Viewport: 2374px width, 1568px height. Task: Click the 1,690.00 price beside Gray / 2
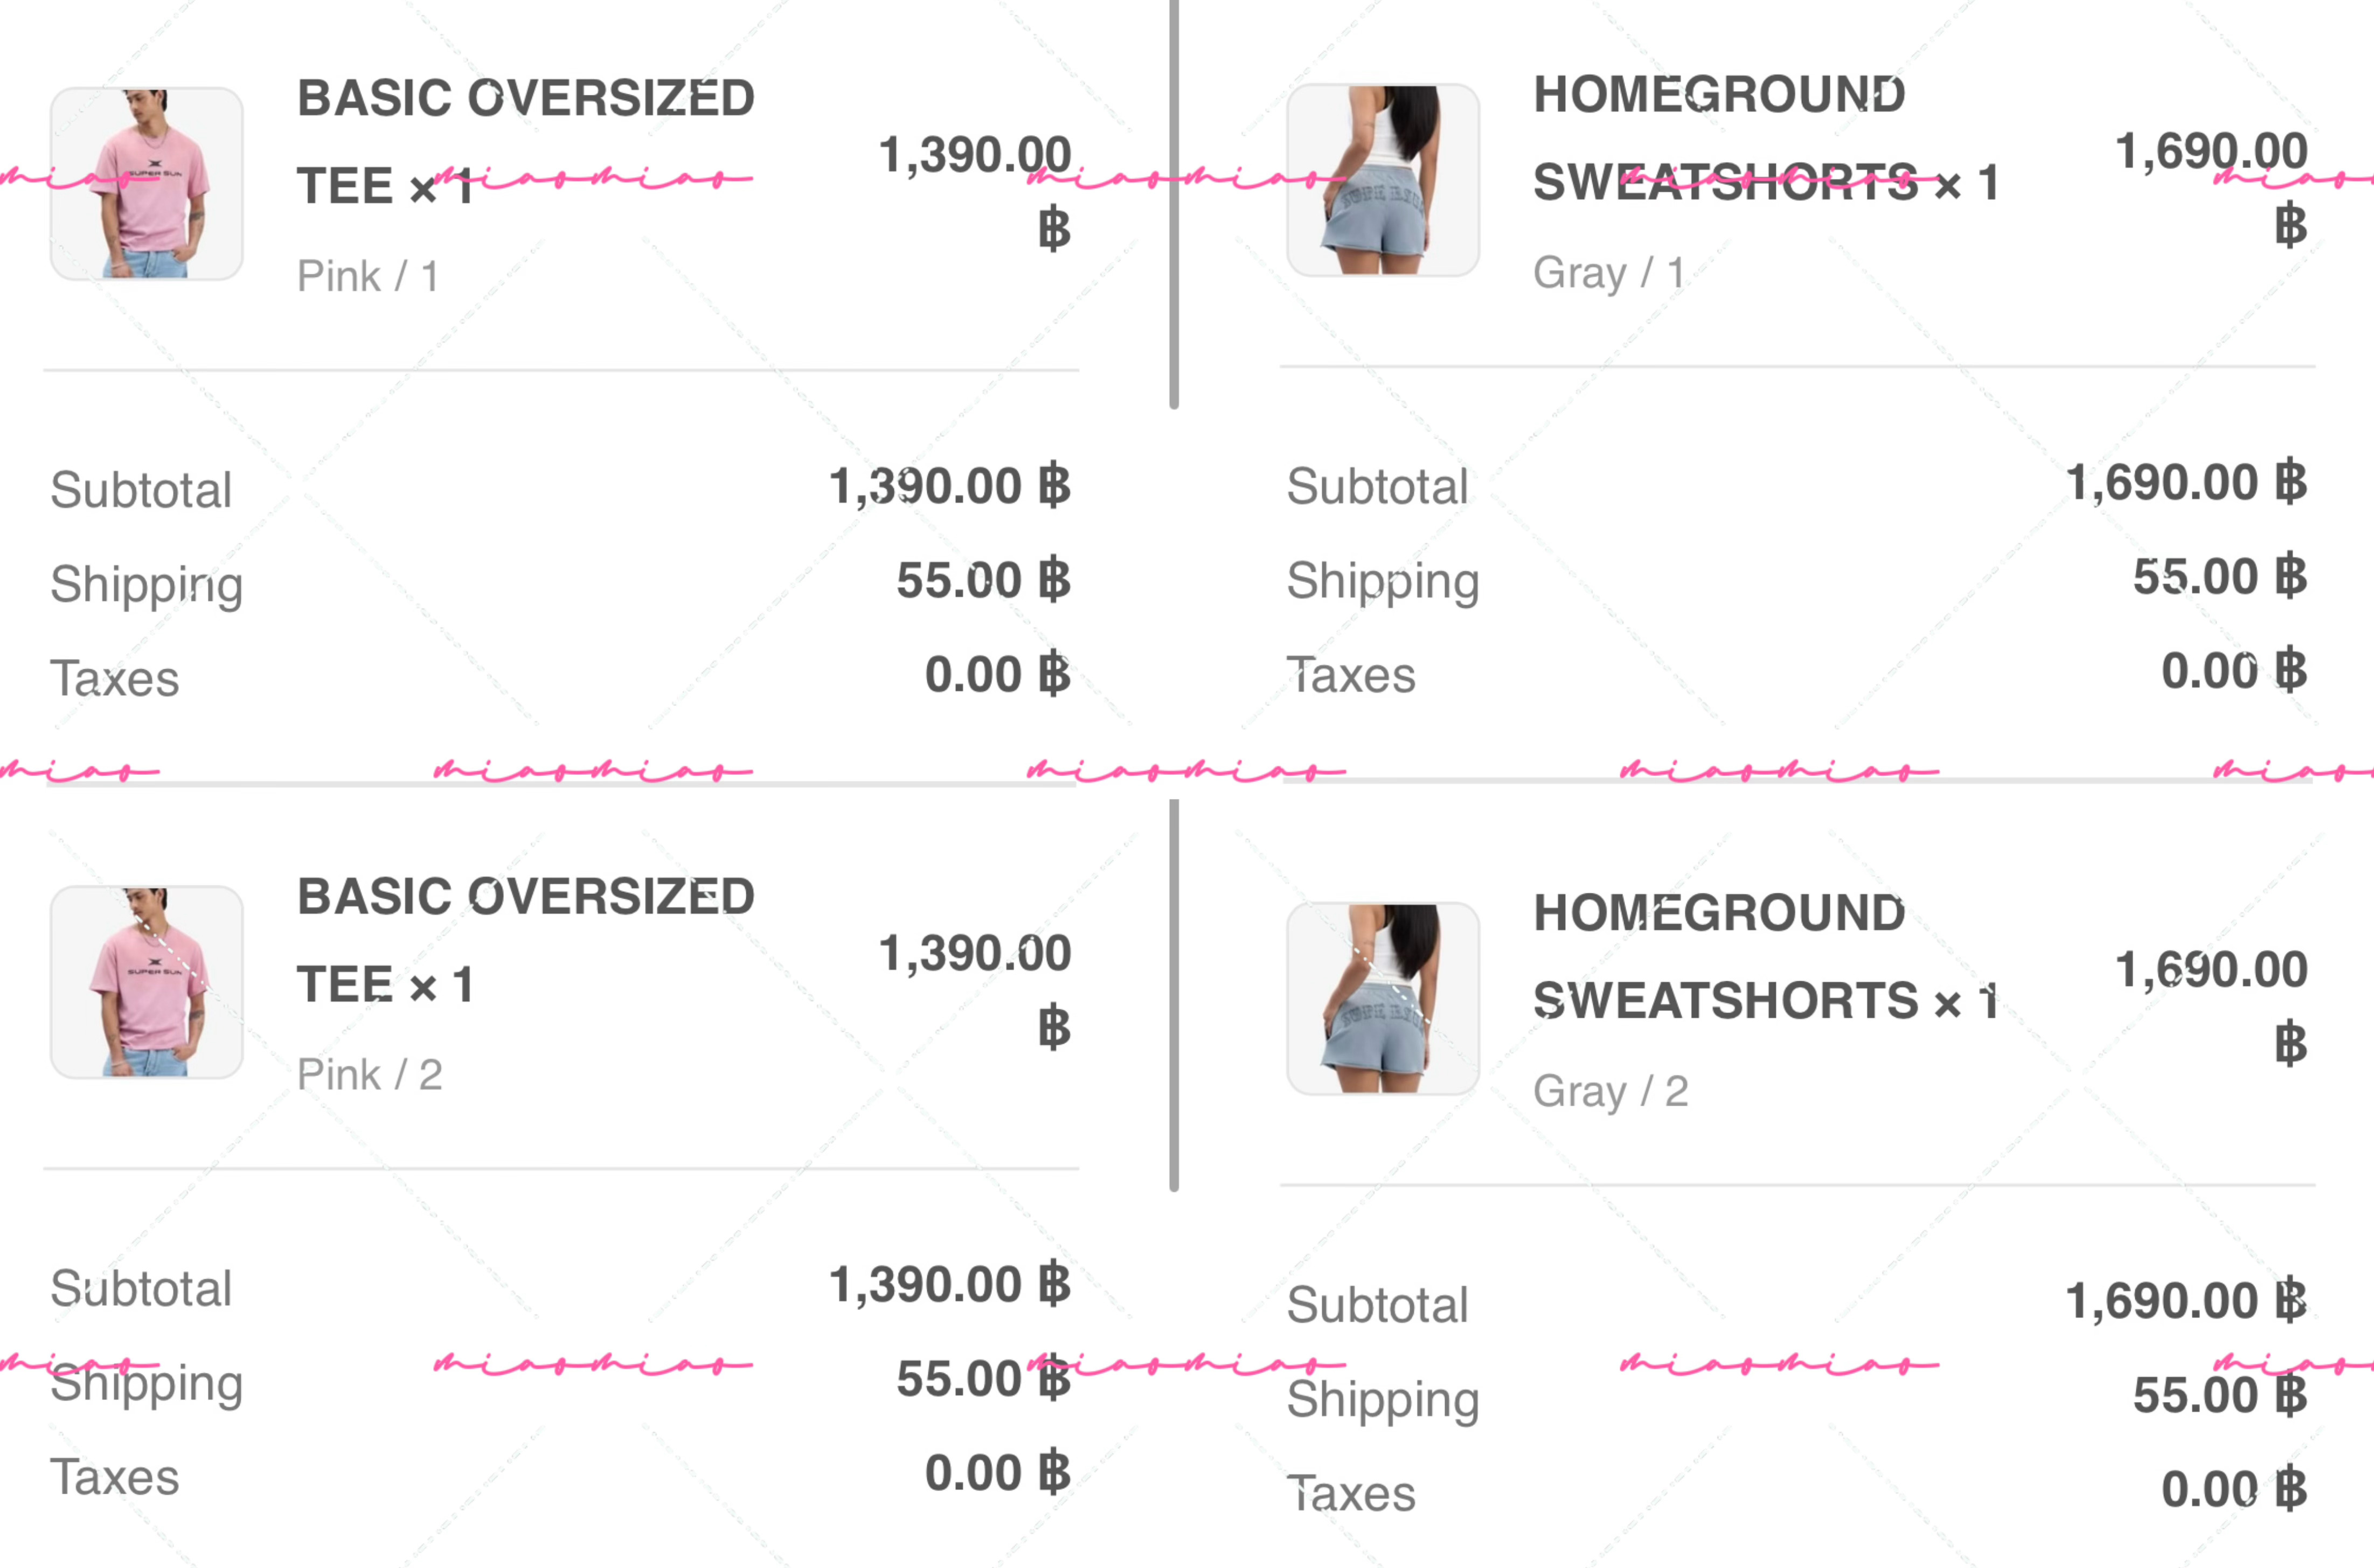point(2212,1006)
